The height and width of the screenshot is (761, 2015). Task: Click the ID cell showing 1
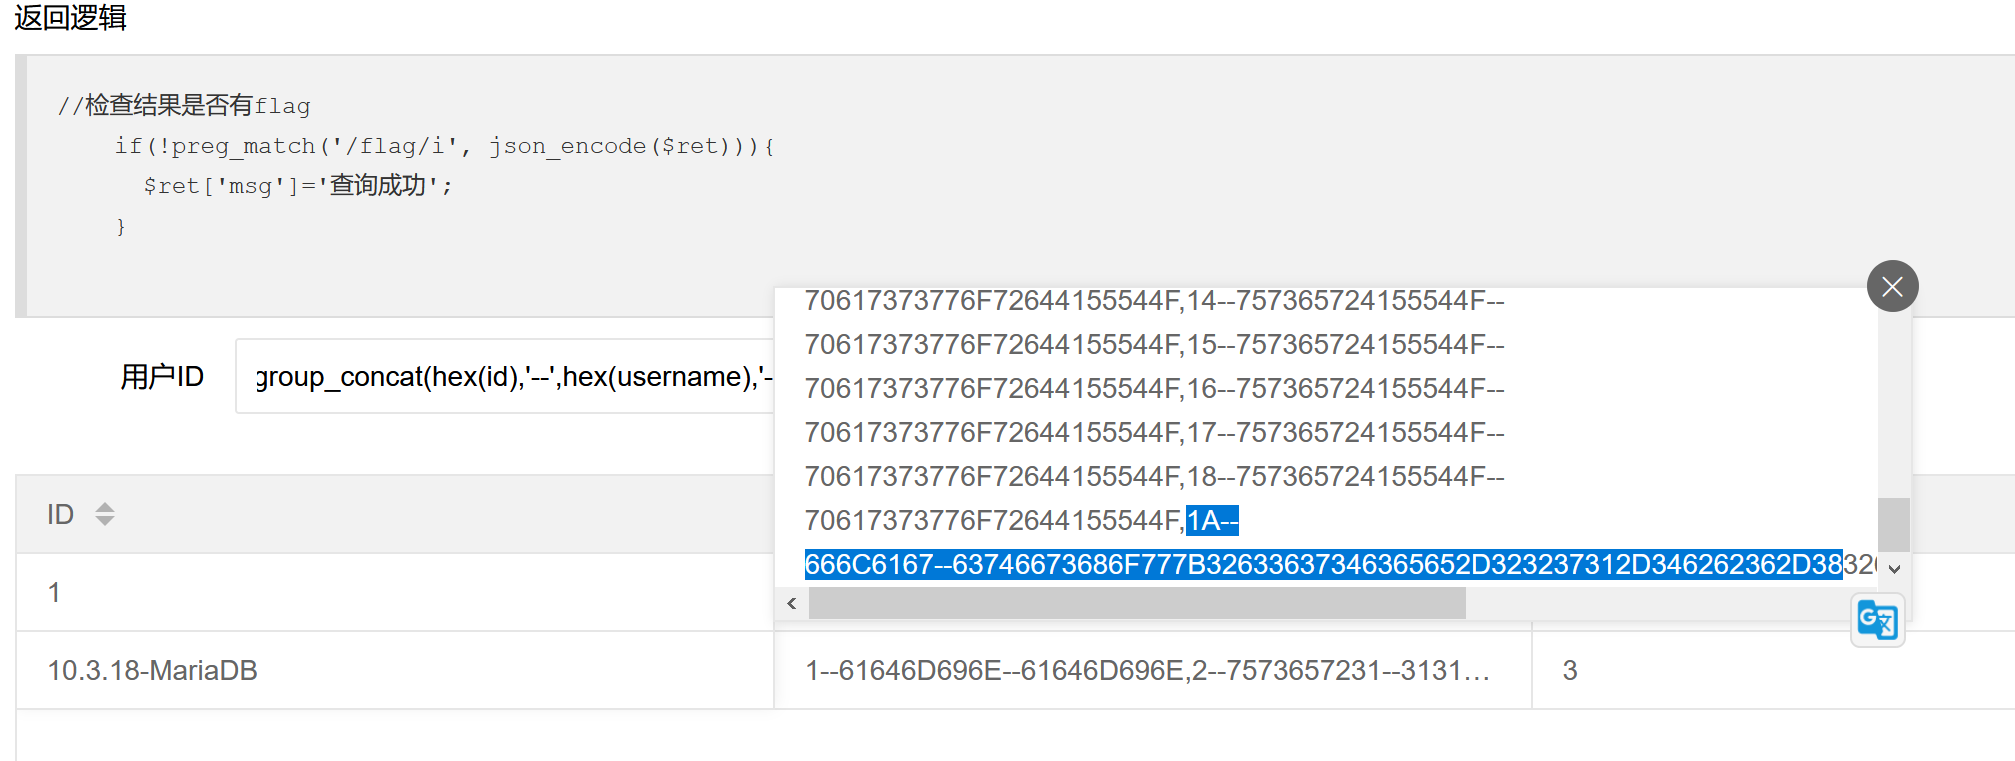pyautogui.click(x=54, y=593)
